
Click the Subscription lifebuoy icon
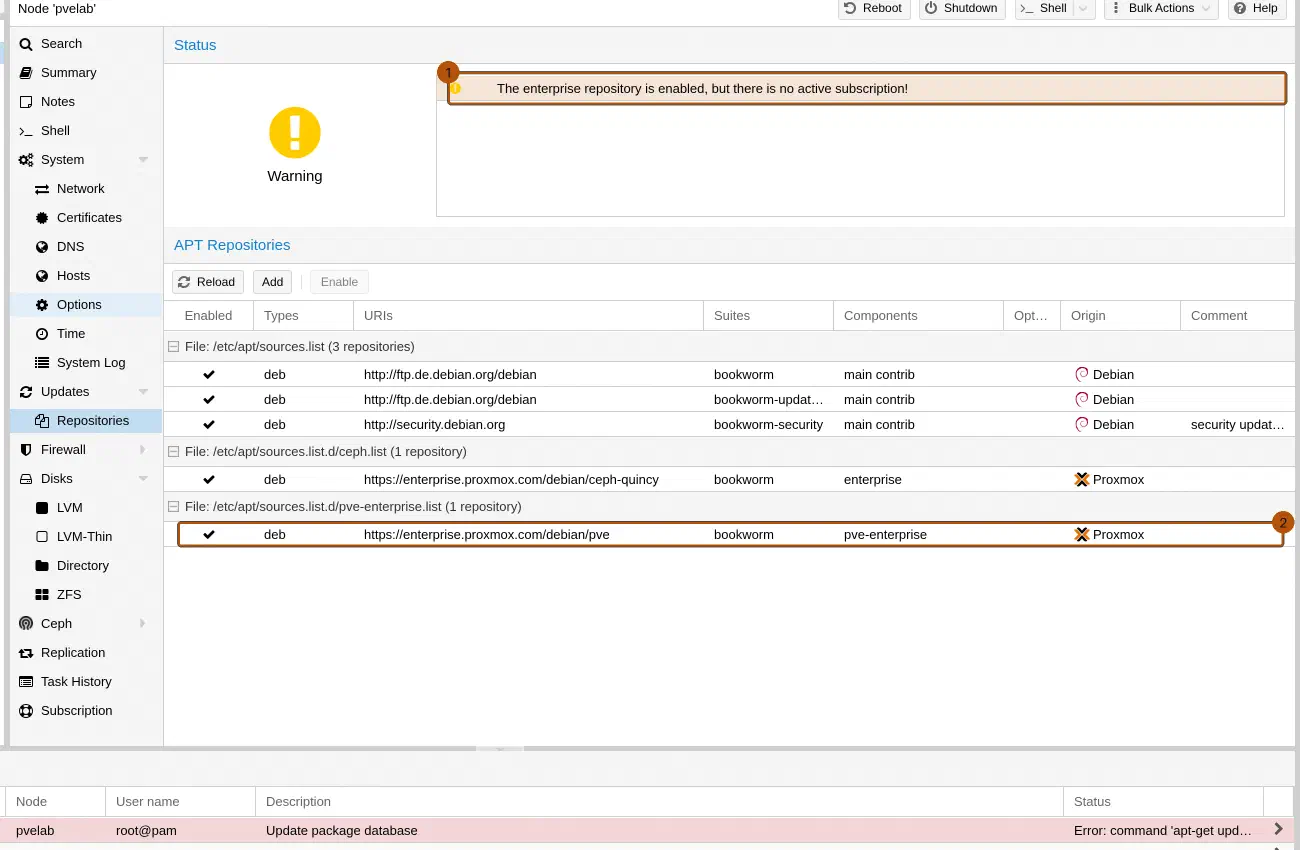point(26,711)
